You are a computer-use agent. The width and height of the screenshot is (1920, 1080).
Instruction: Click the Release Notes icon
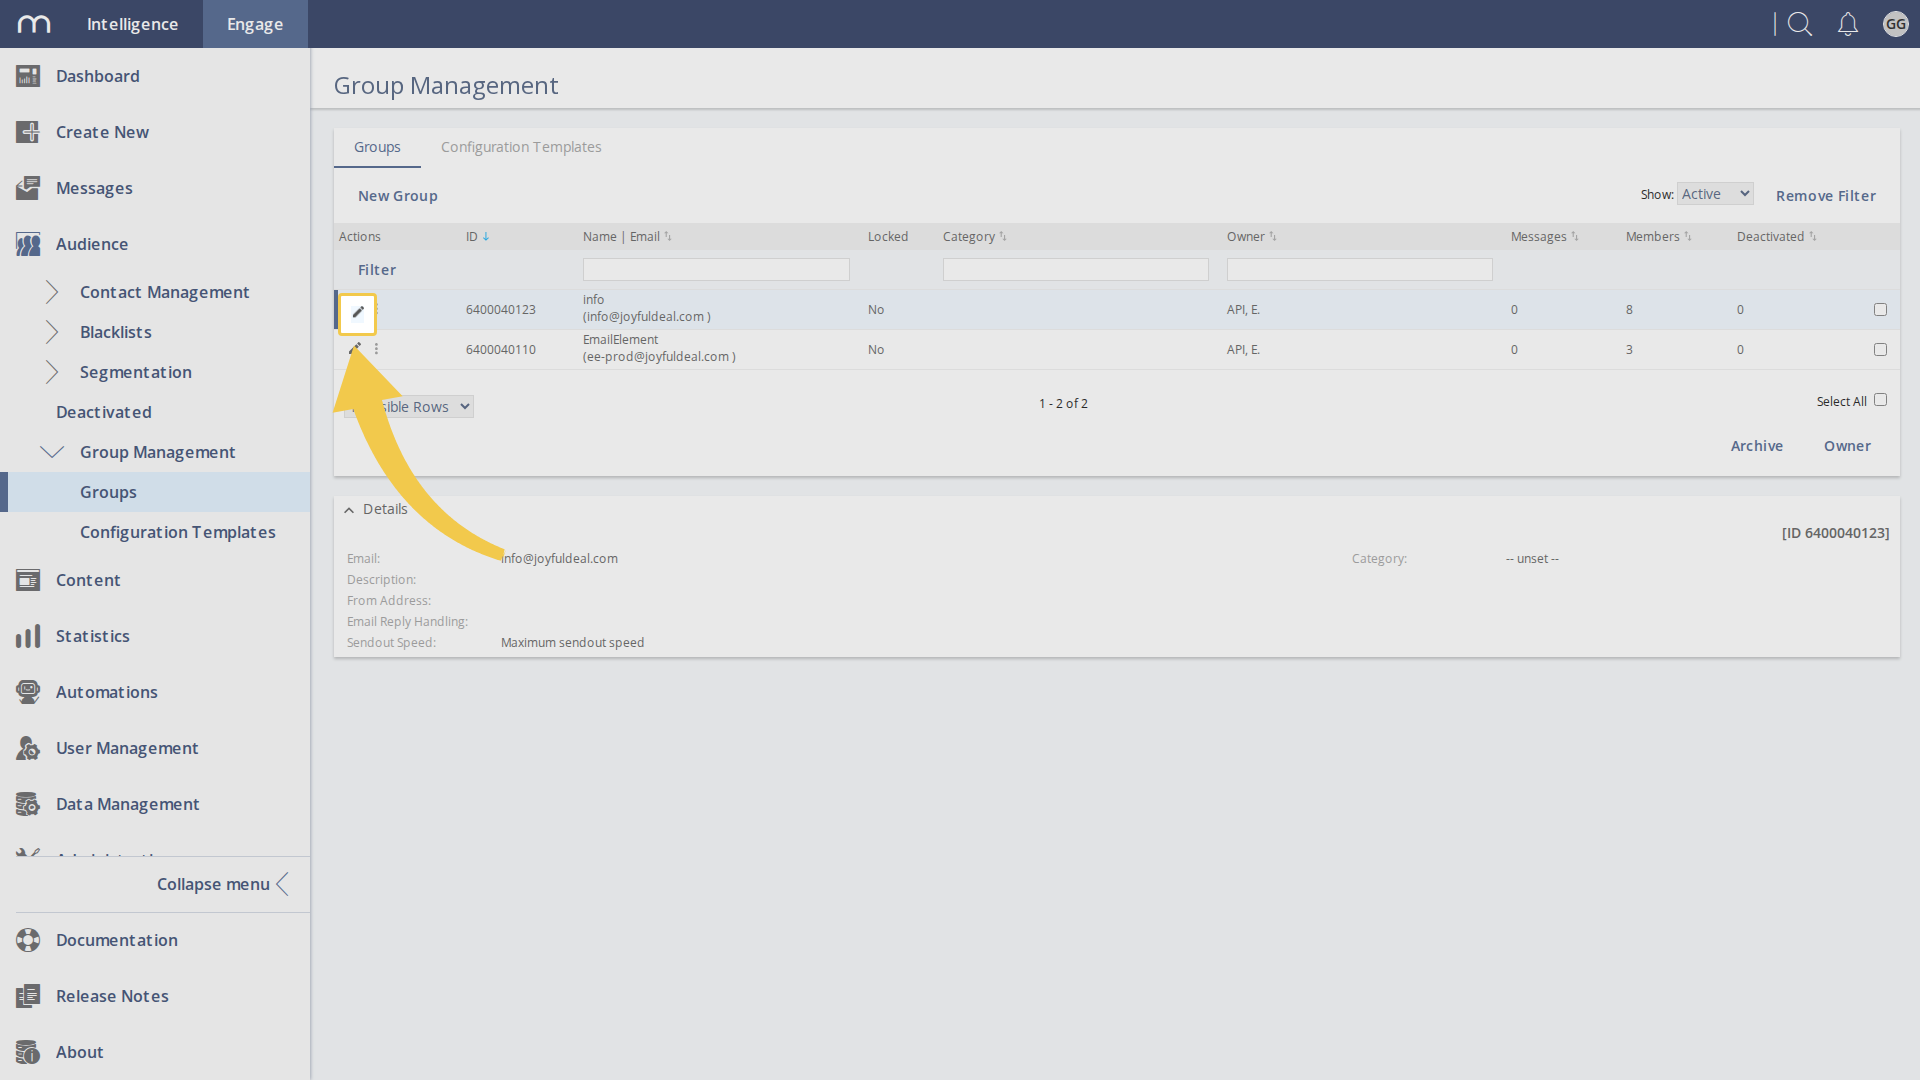pyautogui.click(x=28, y=996)
